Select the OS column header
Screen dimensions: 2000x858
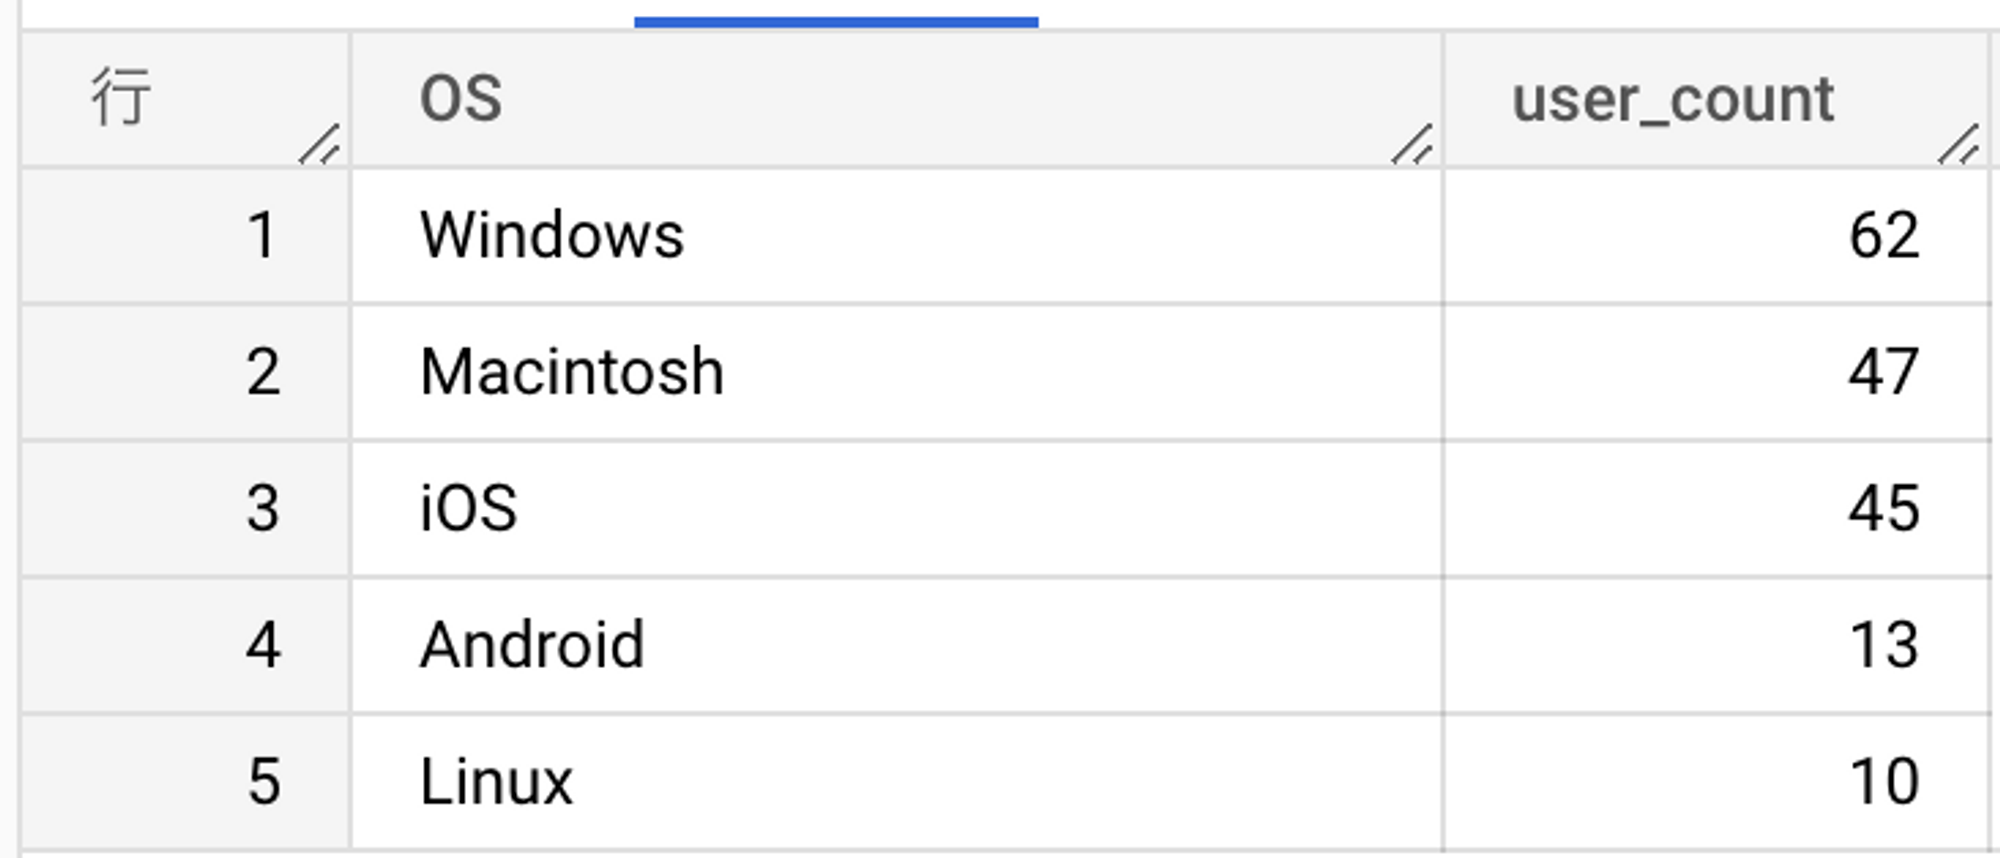pos(896,99)
